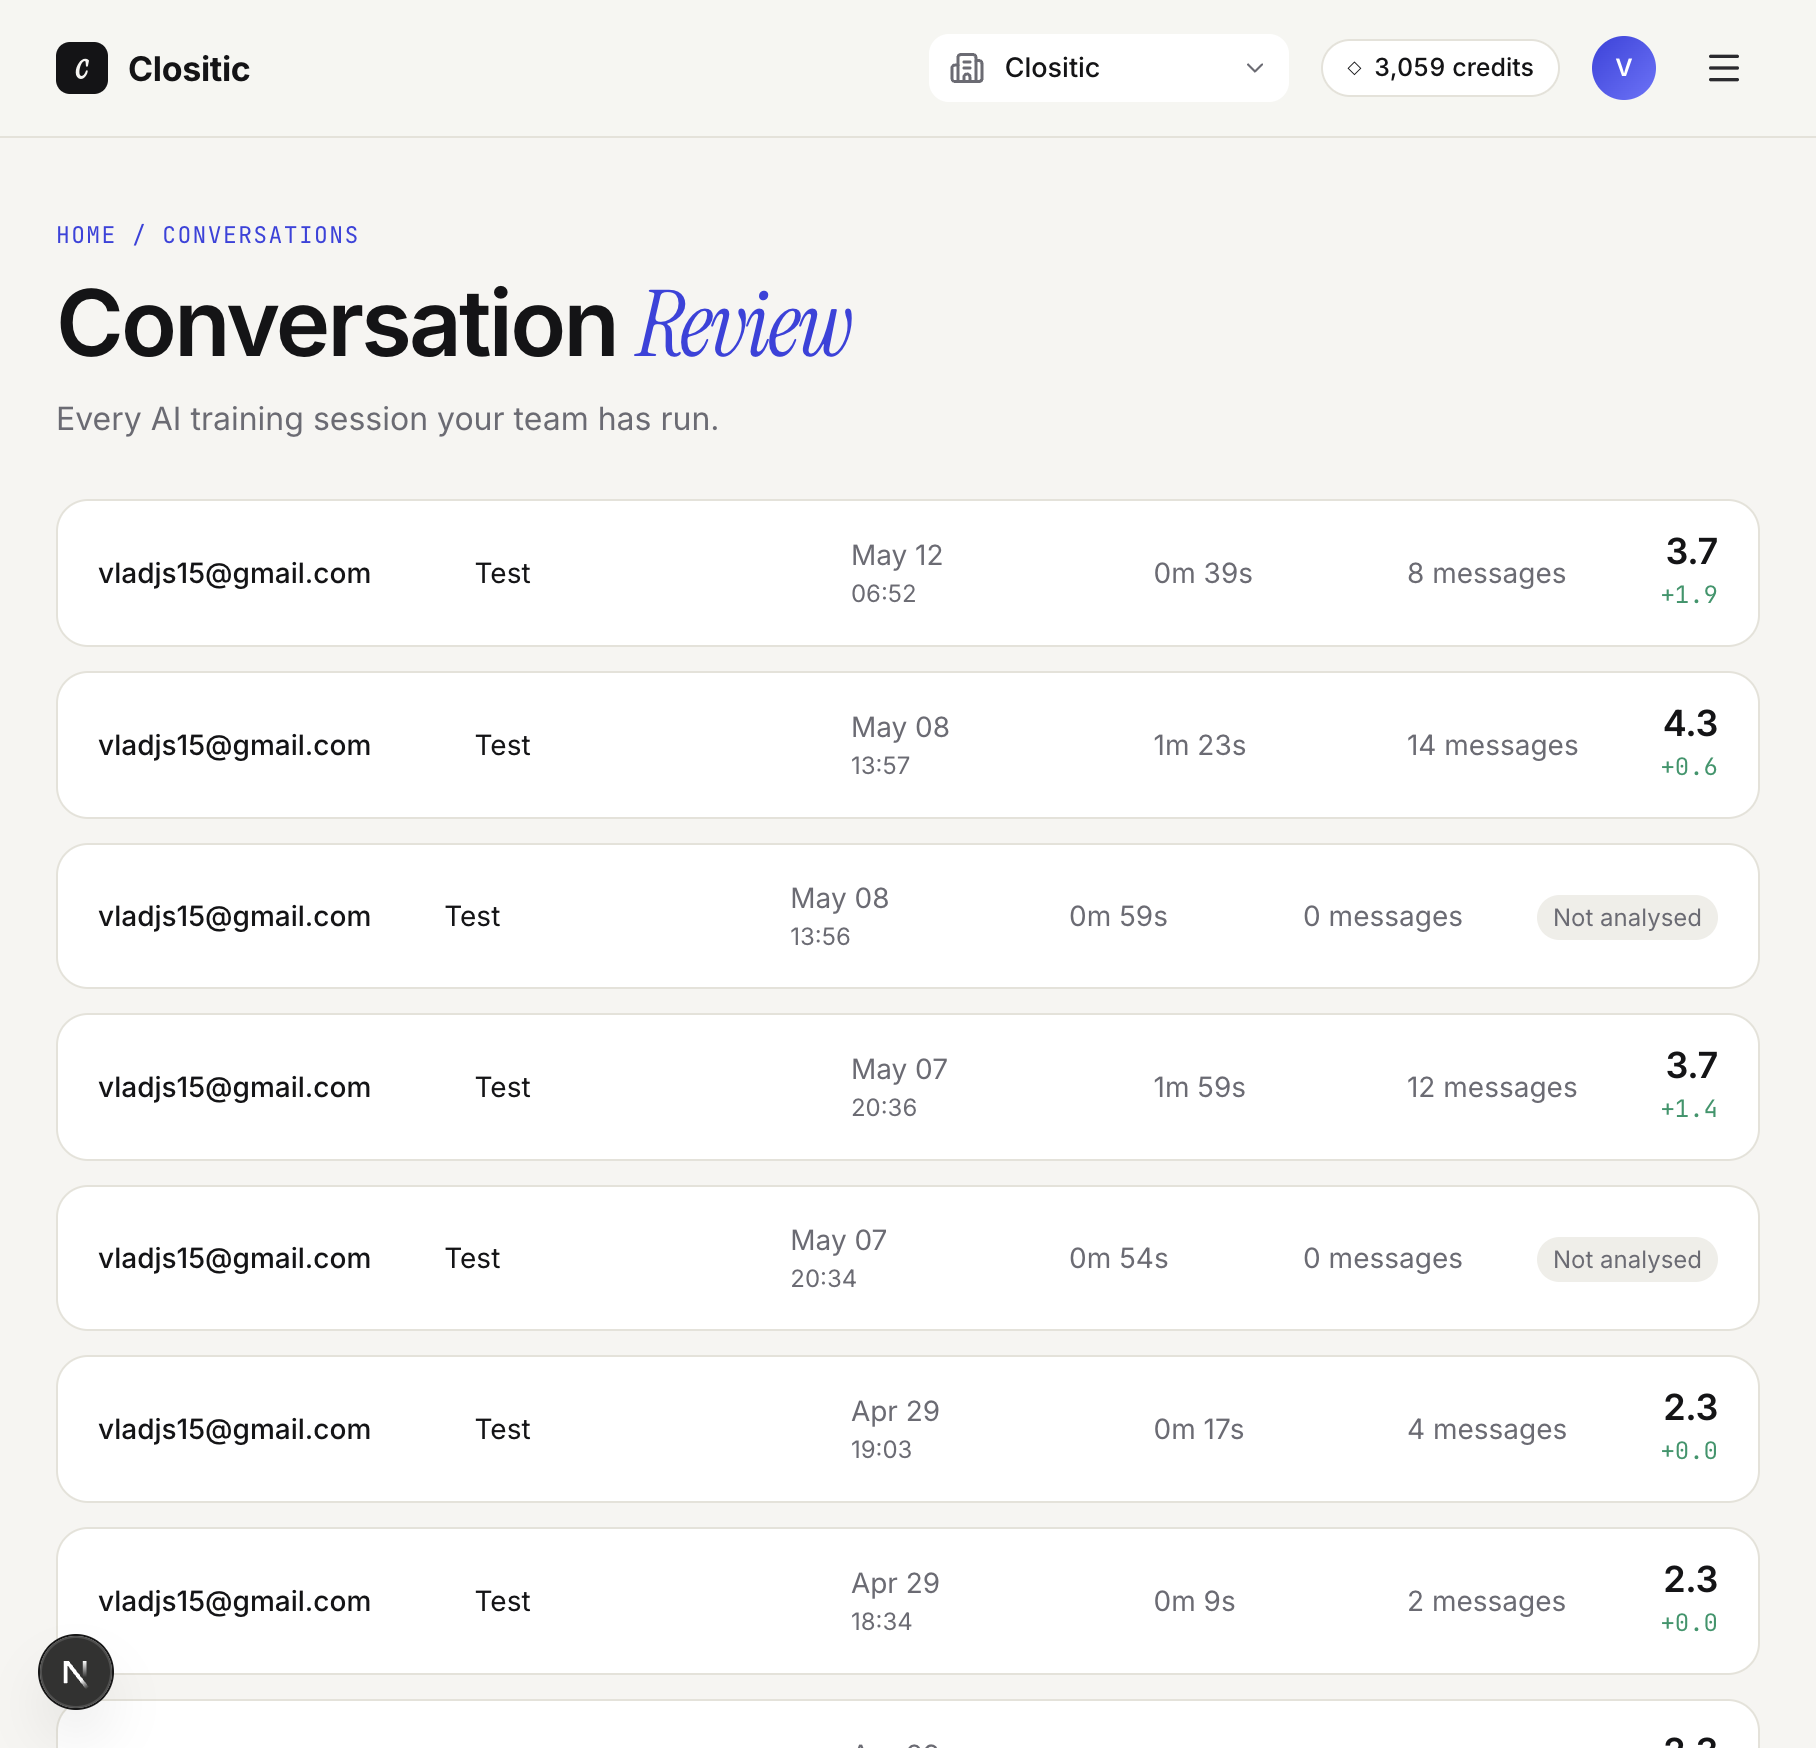This screenshot has width=1816, height=1748.
Task: Open the Apr 29 19:03 conversation
Action: 908,1429
